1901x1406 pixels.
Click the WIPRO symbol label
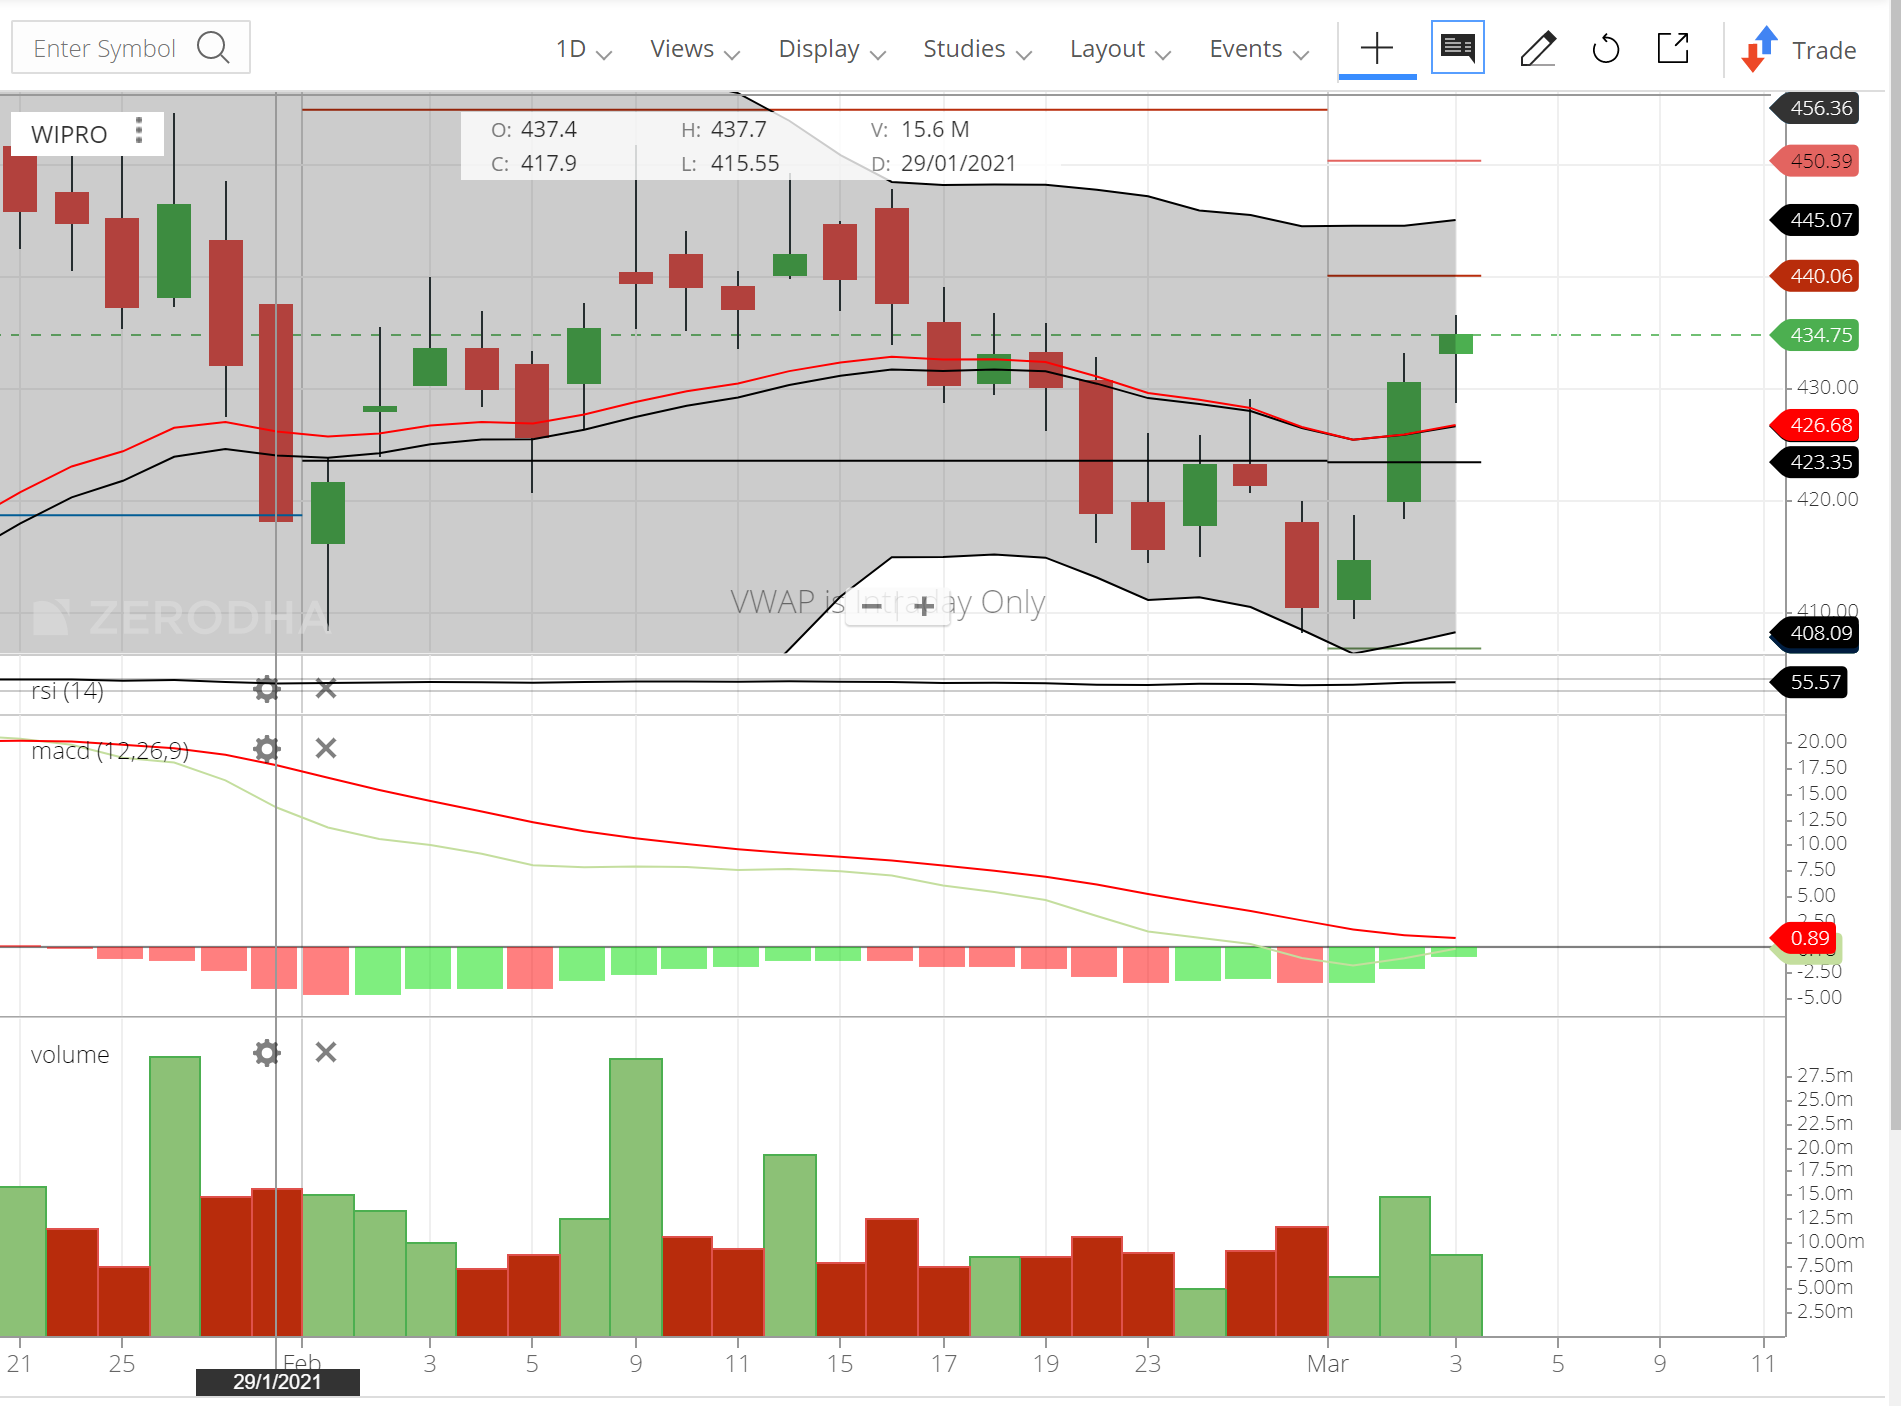click(69, 134)
